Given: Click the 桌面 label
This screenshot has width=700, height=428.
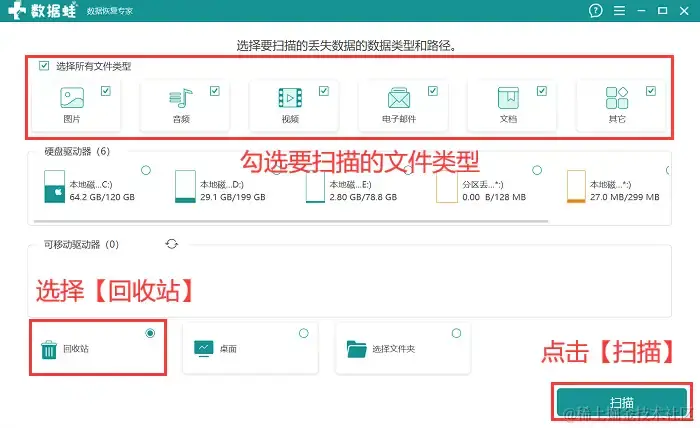Looking at the screenshot, I should tap(228, 349).
